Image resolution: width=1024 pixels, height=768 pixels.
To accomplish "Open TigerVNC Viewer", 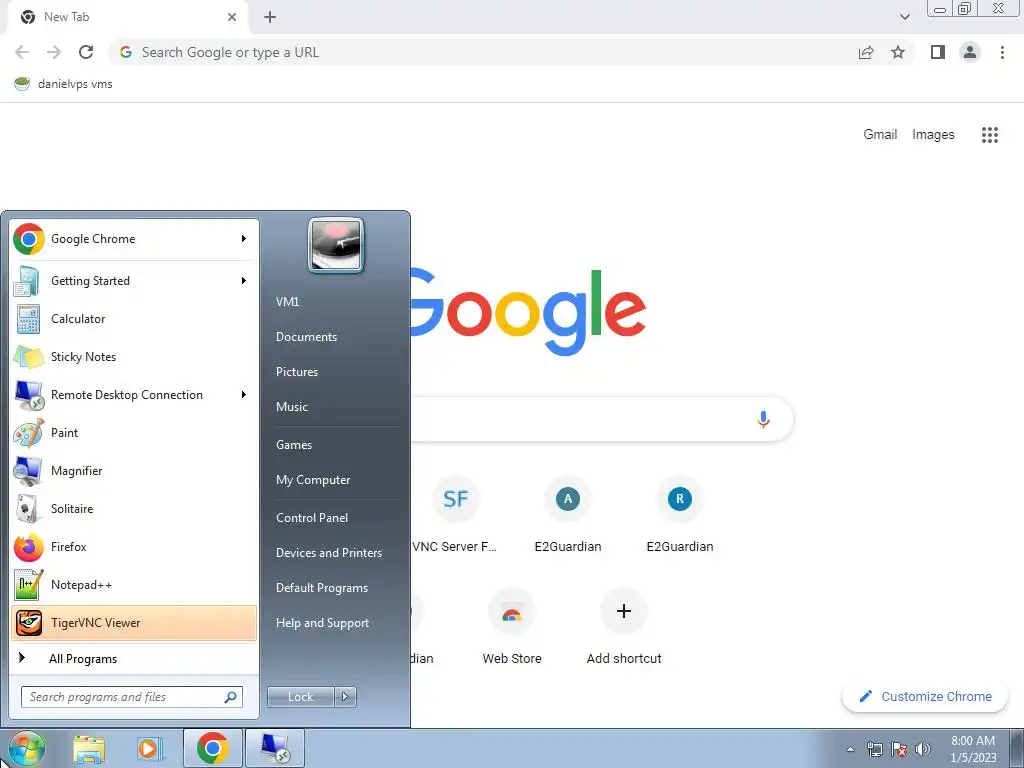I will 134,622.
